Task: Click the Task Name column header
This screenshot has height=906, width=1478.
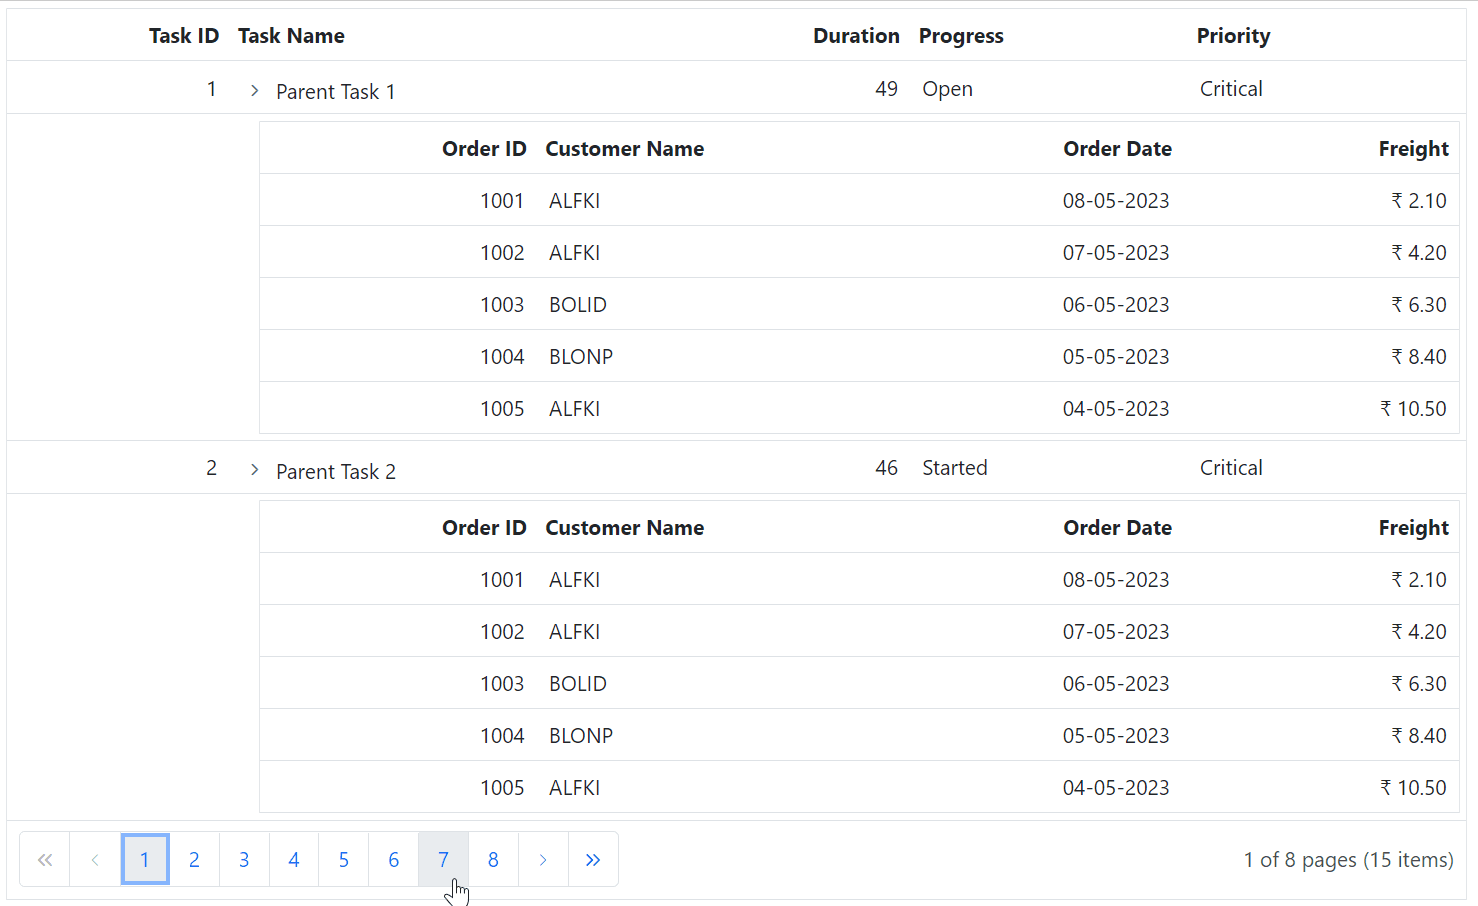Action: coord(291,35)
